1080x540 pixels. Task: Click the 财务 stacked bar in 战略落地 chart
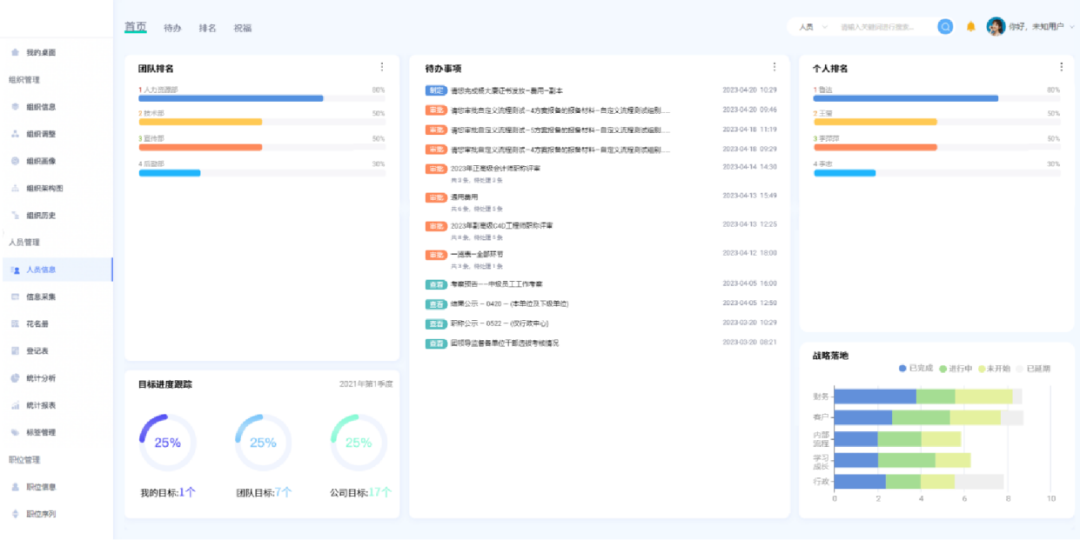point(928,396)
